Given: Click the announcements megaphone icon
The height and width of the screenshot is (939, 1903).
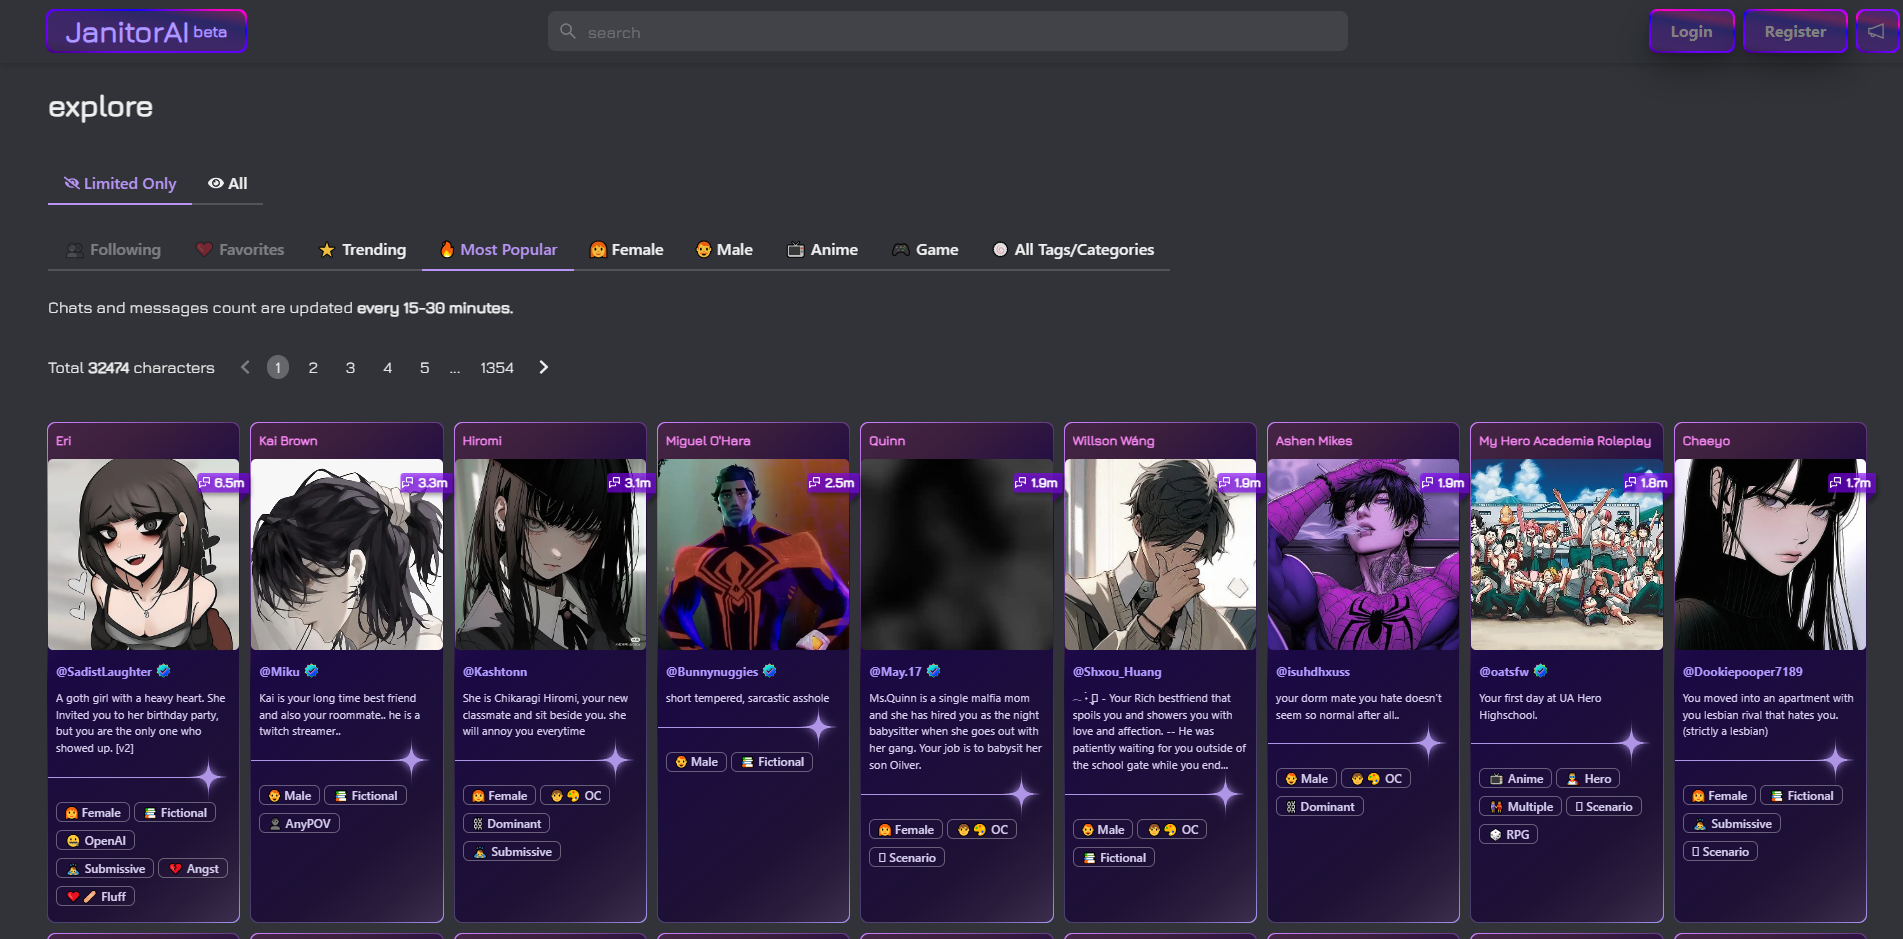Looking at the screenshot, I should click(x=1876, y=32).
